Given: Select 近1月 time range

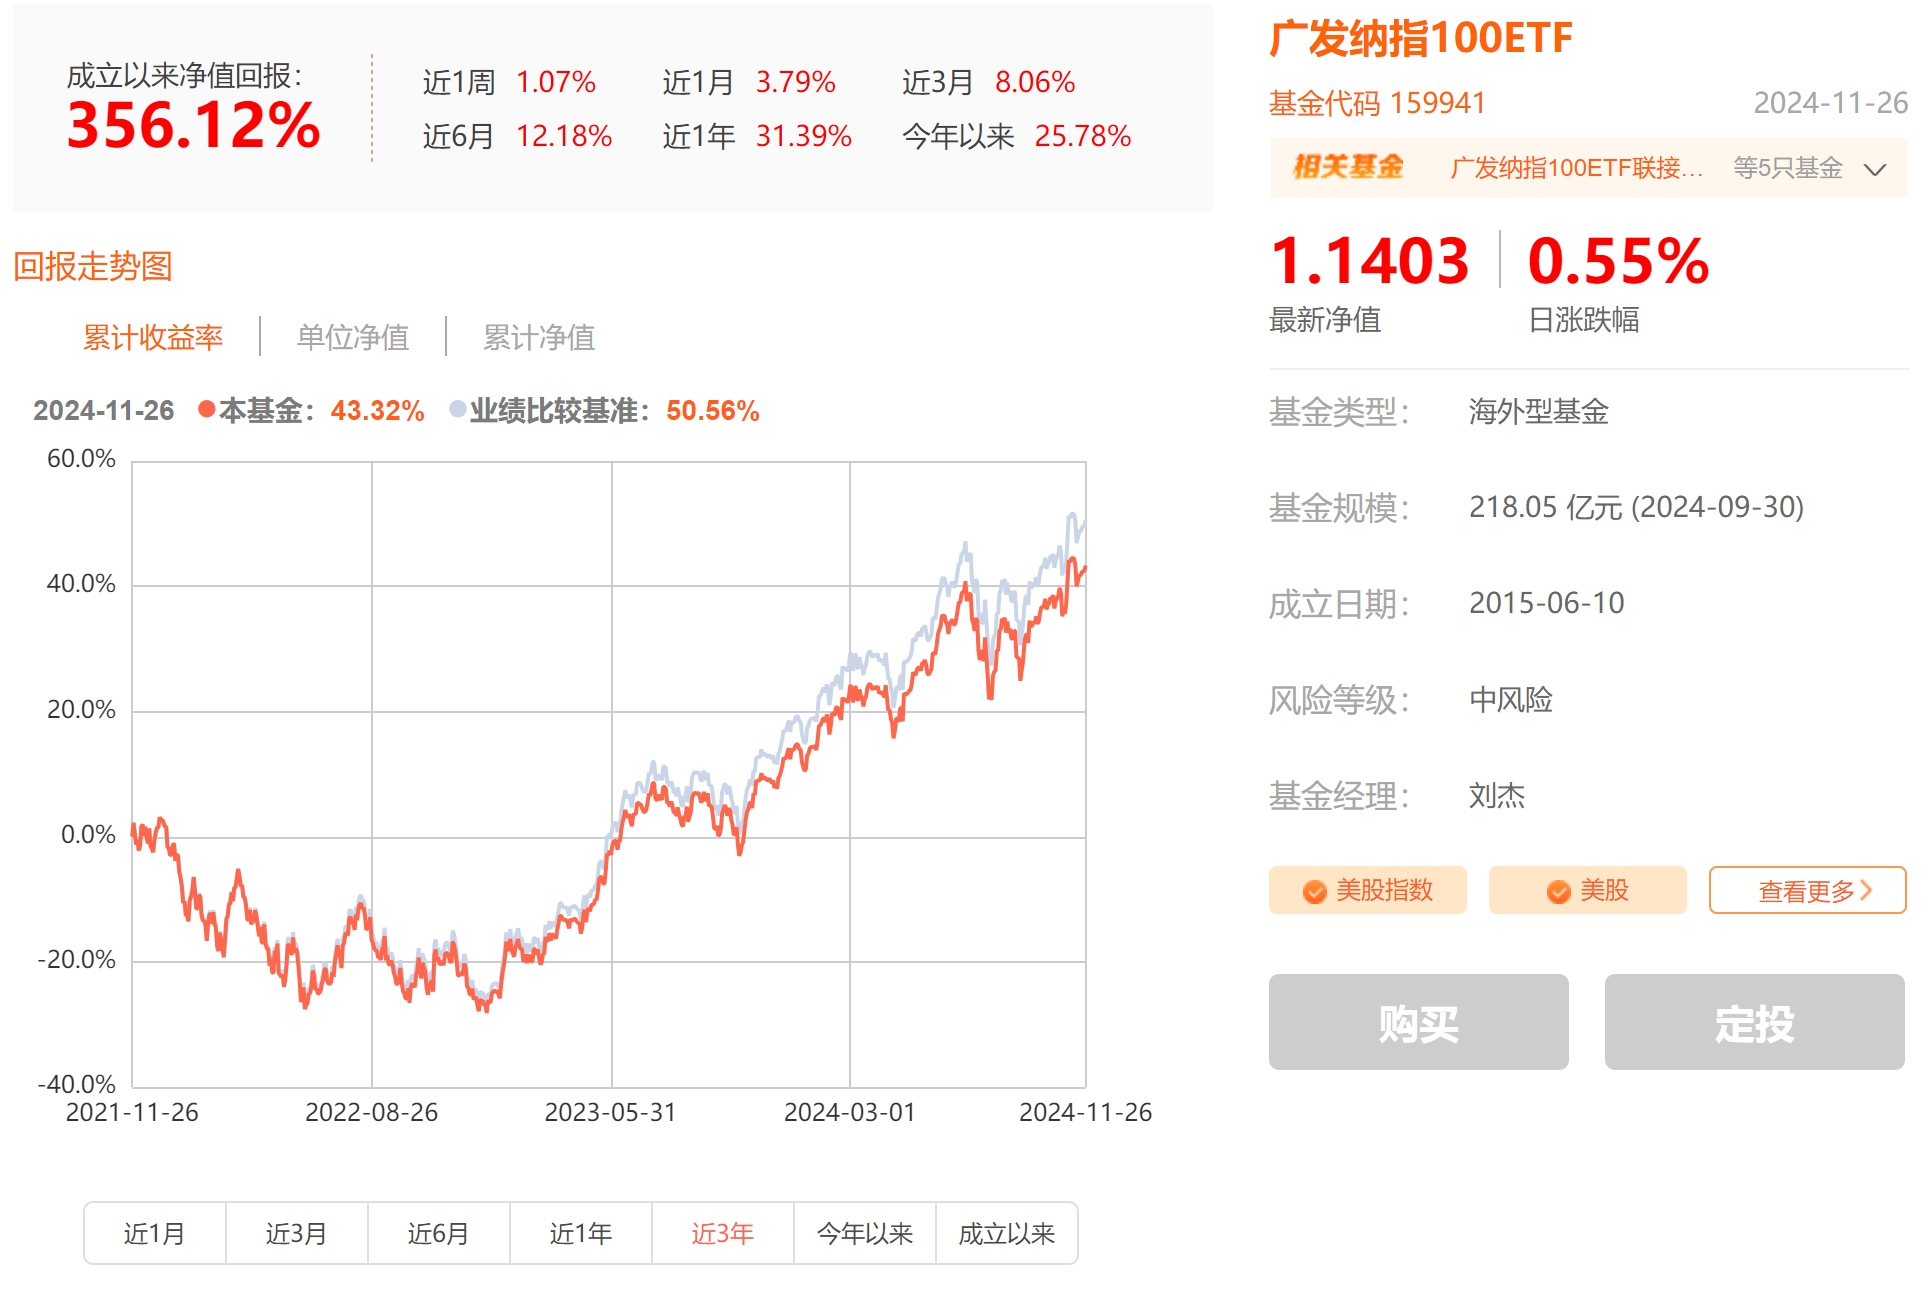Looking at the screenshot, I should [x=155, y=1233].
